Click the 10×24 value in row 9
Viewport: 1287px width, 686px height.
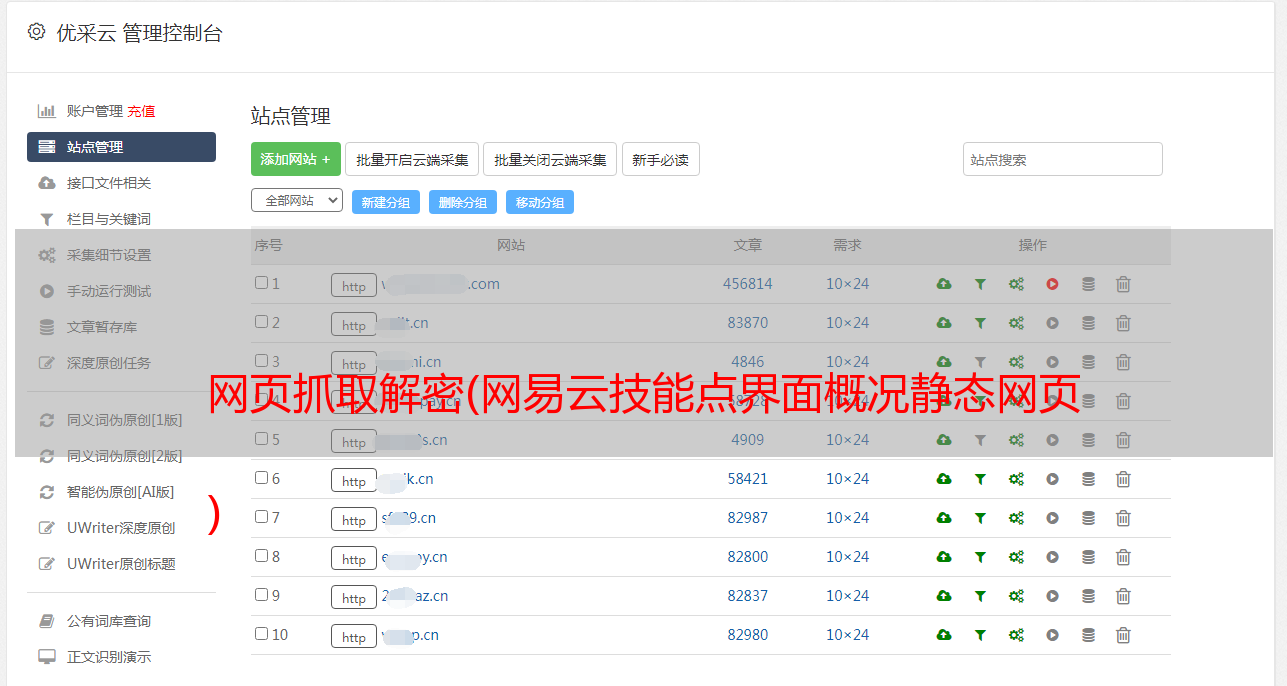pos(848,596)
